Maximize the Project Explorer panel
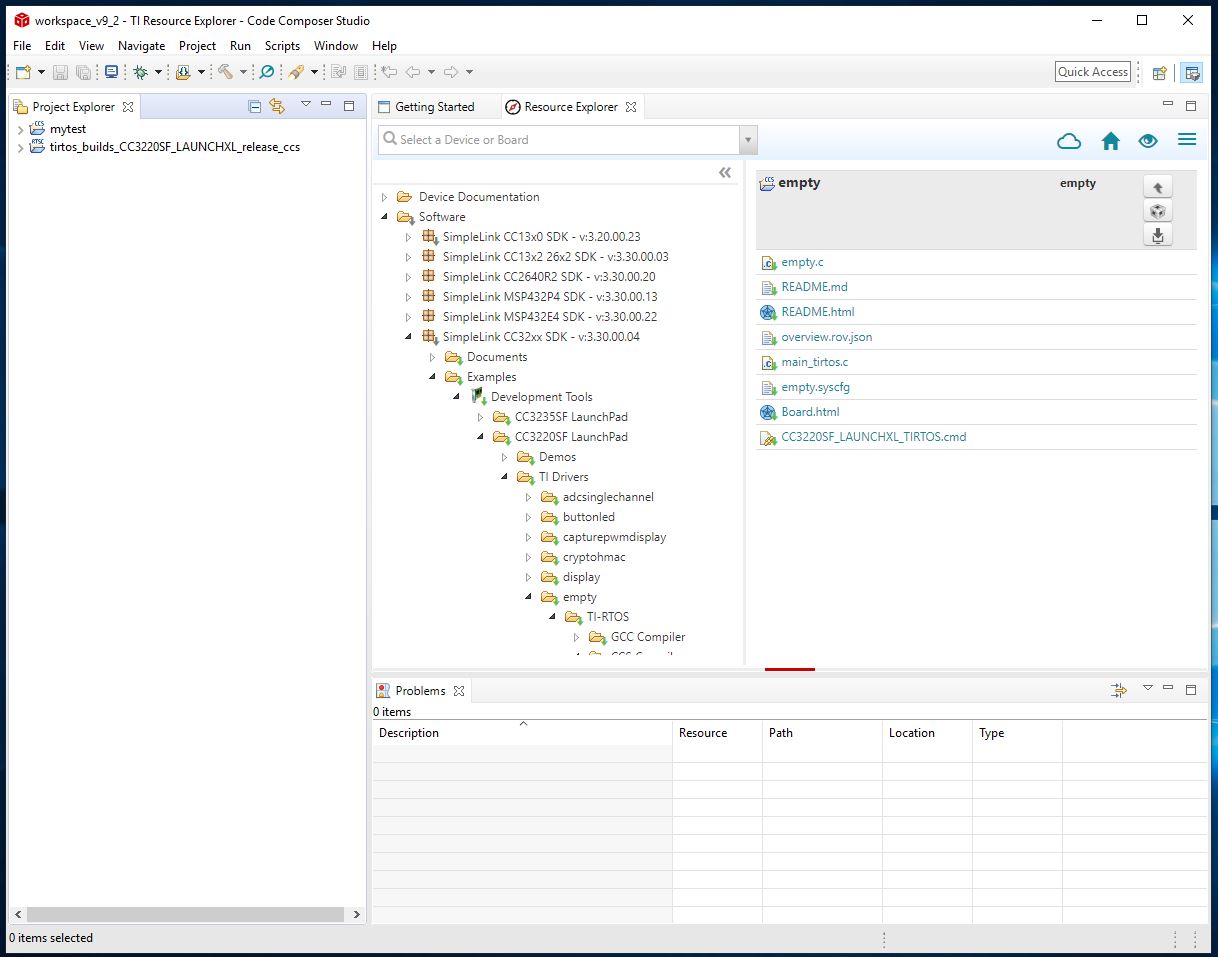Screen dimensions: 1218x957 [x=349, y=105]
